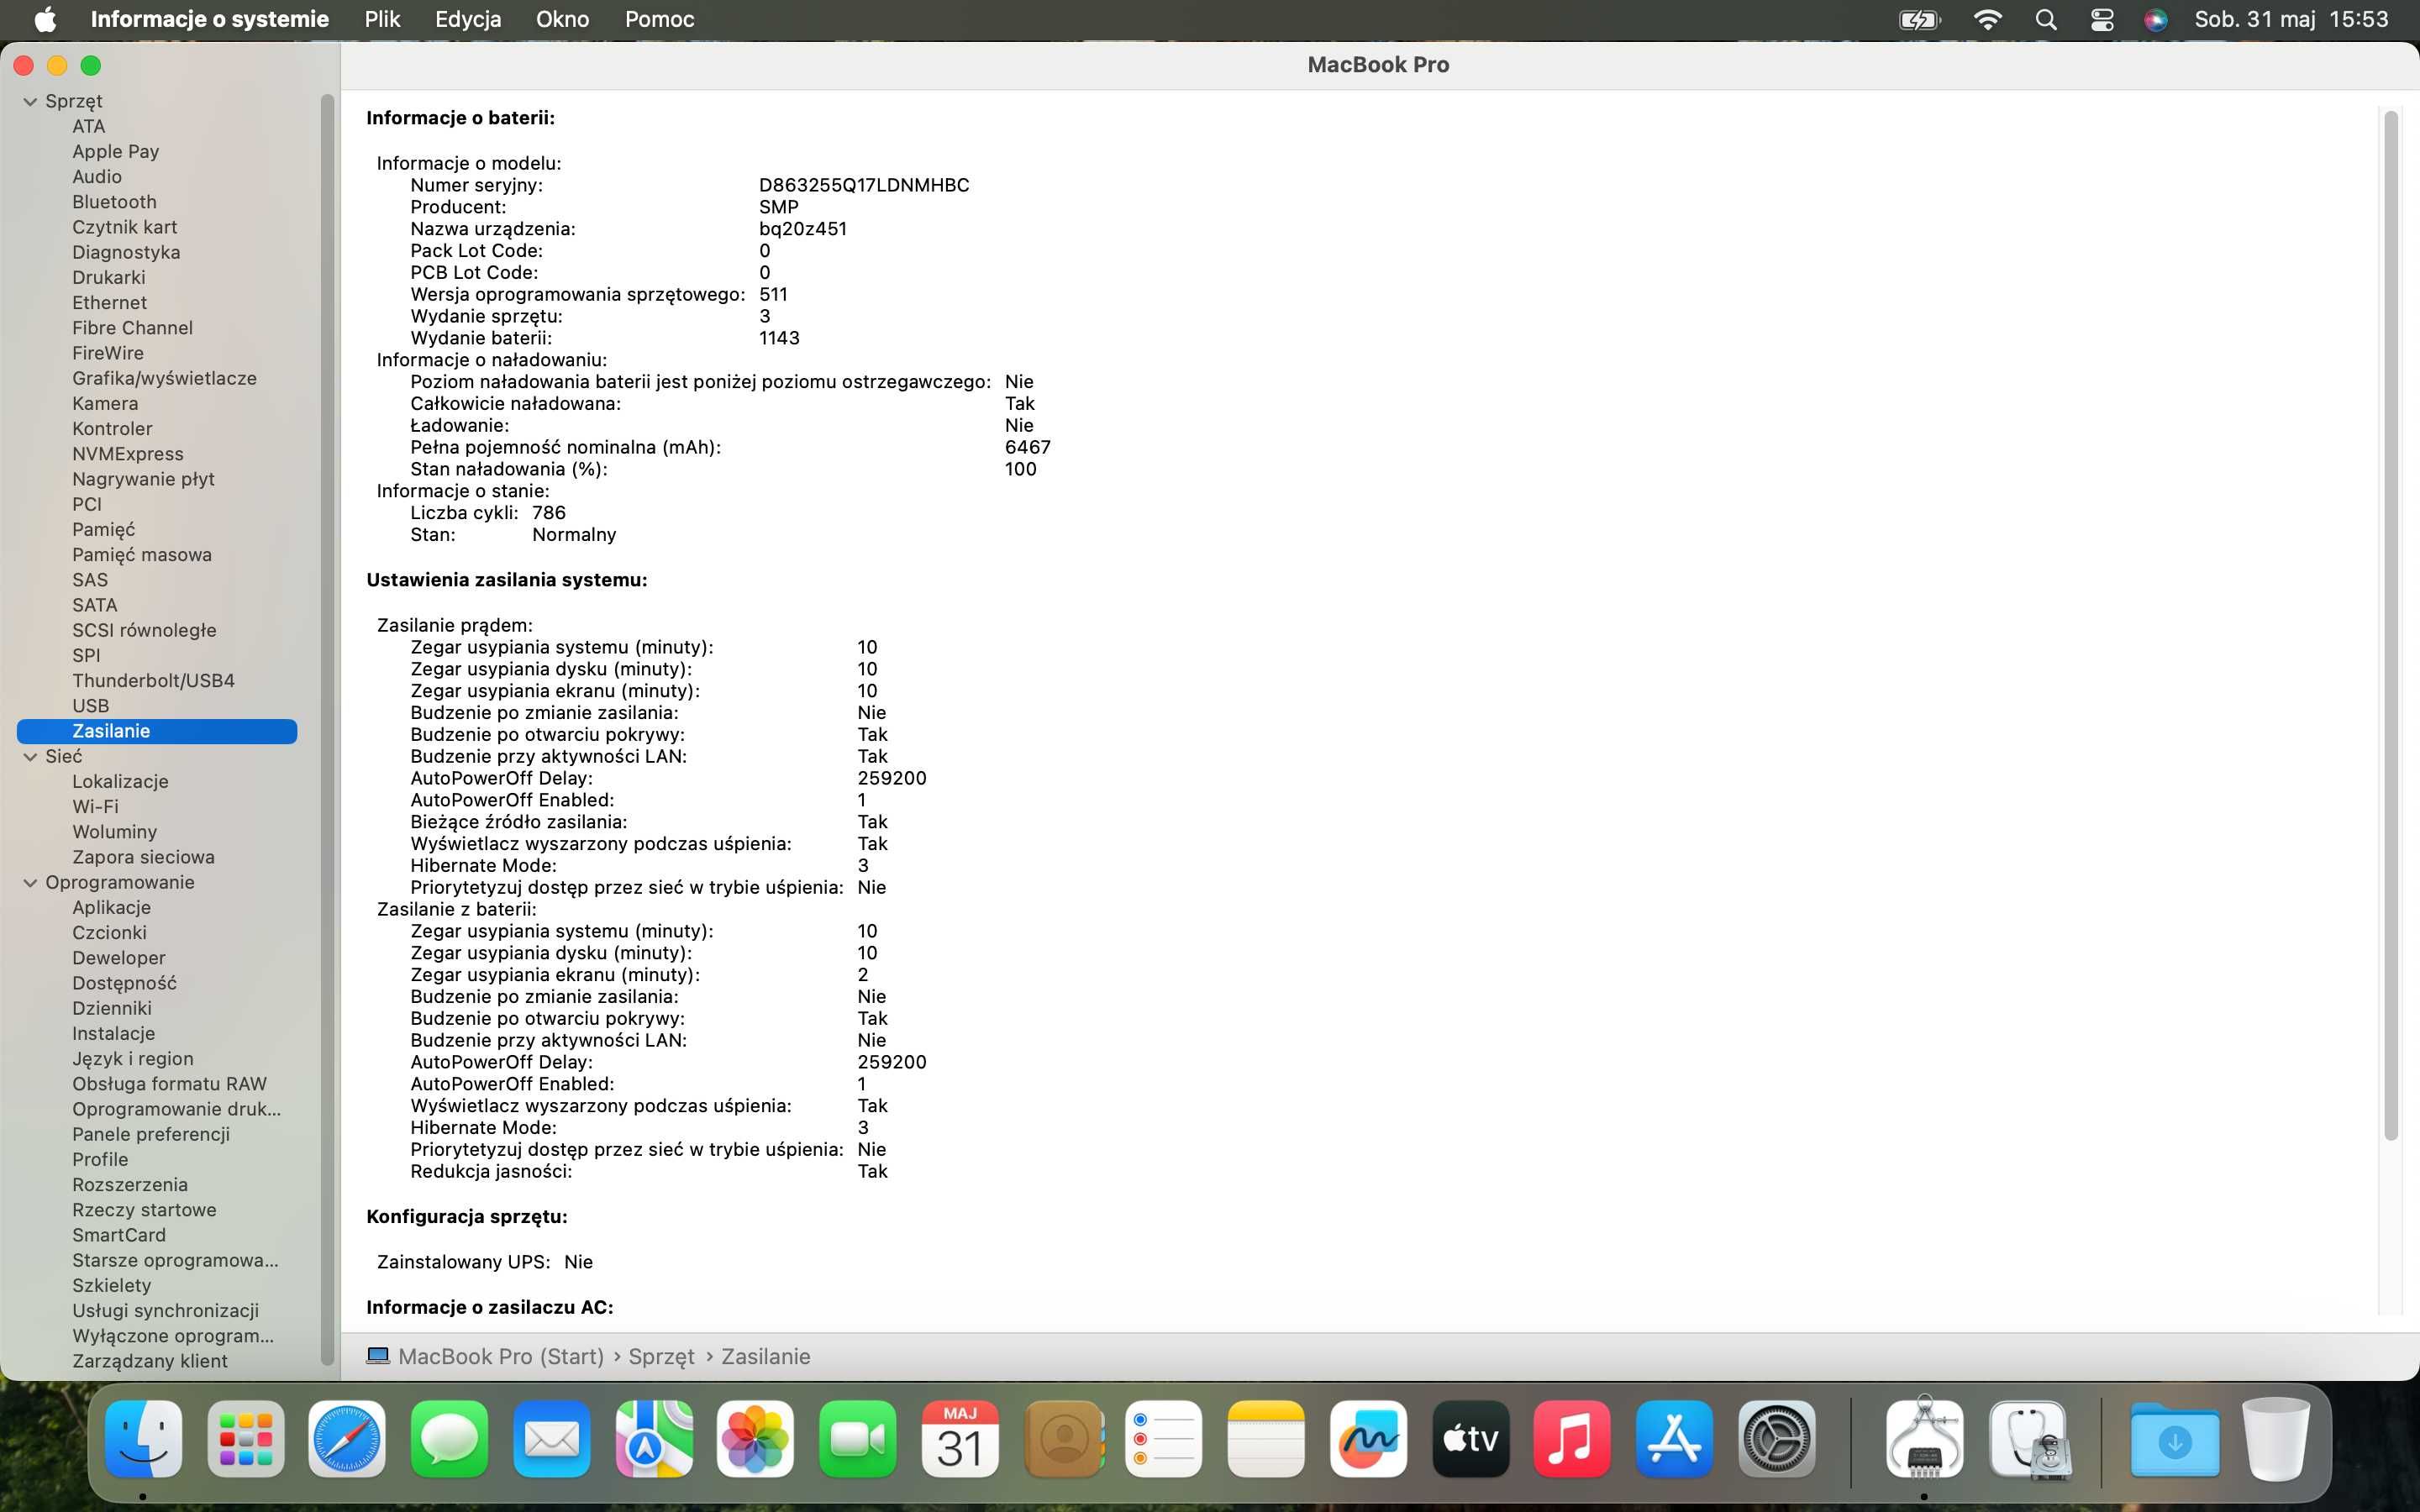Open Disk Utility in the Dock

pos(2029,1439)
